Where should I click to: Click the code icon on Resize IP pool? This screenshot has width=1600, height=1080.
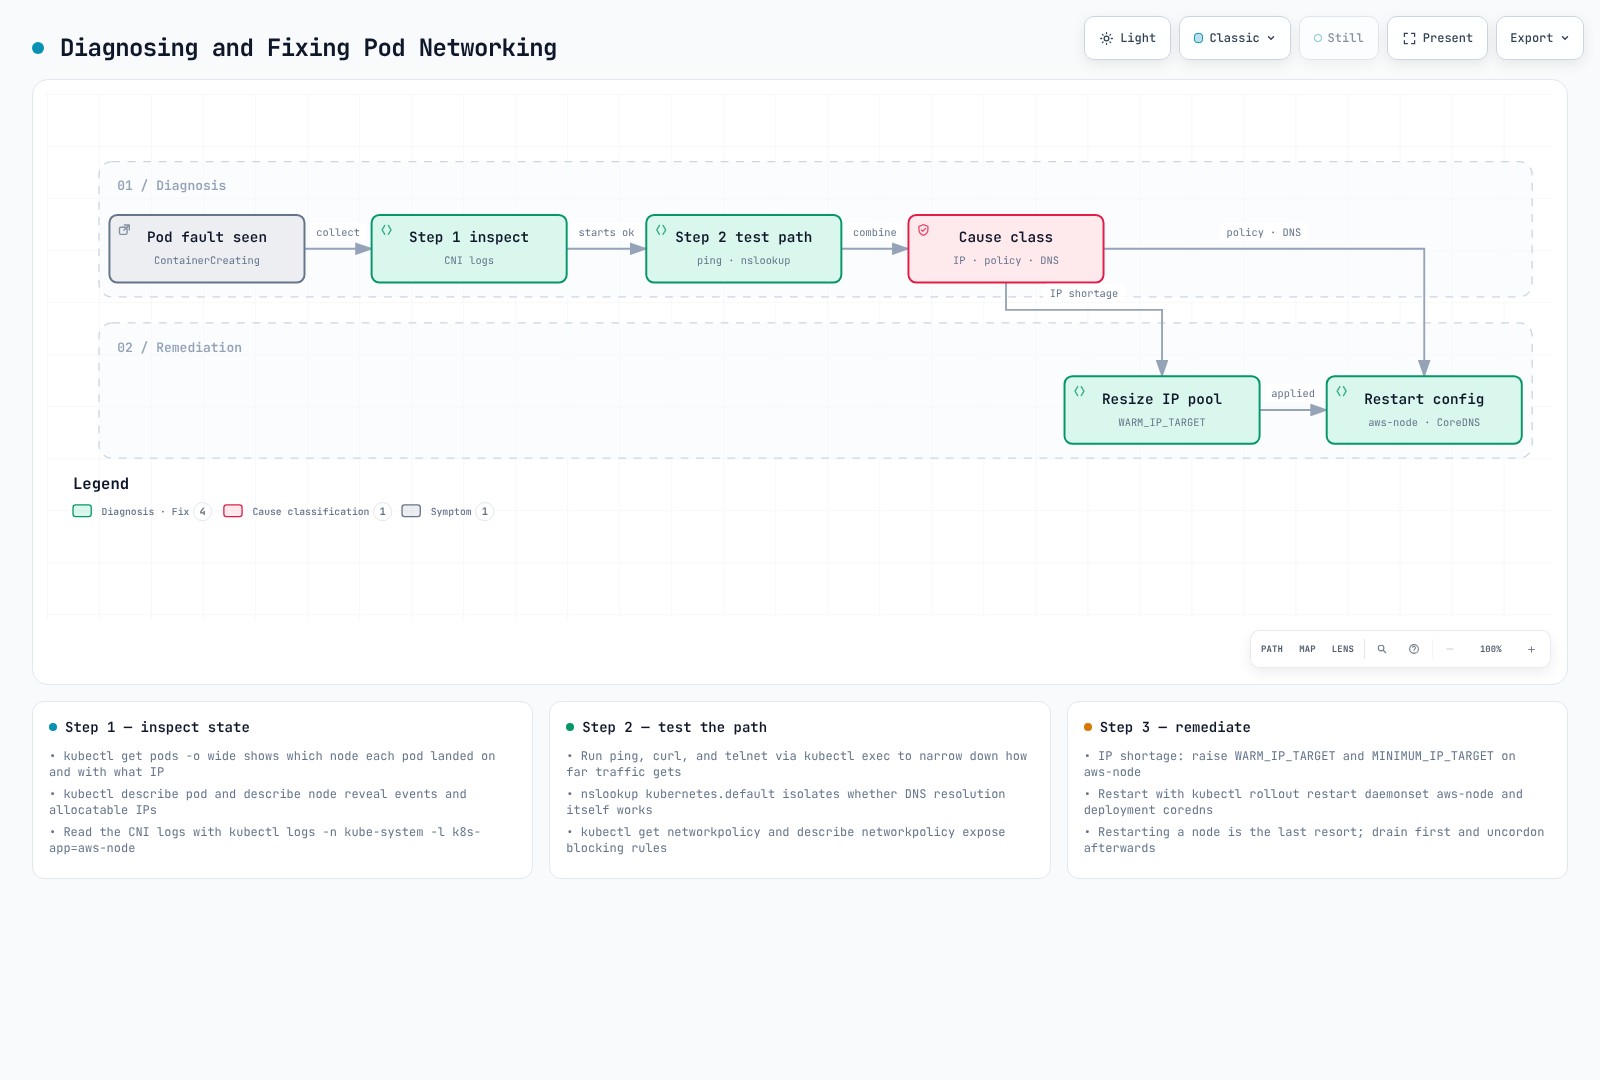tap(1080, 391)
